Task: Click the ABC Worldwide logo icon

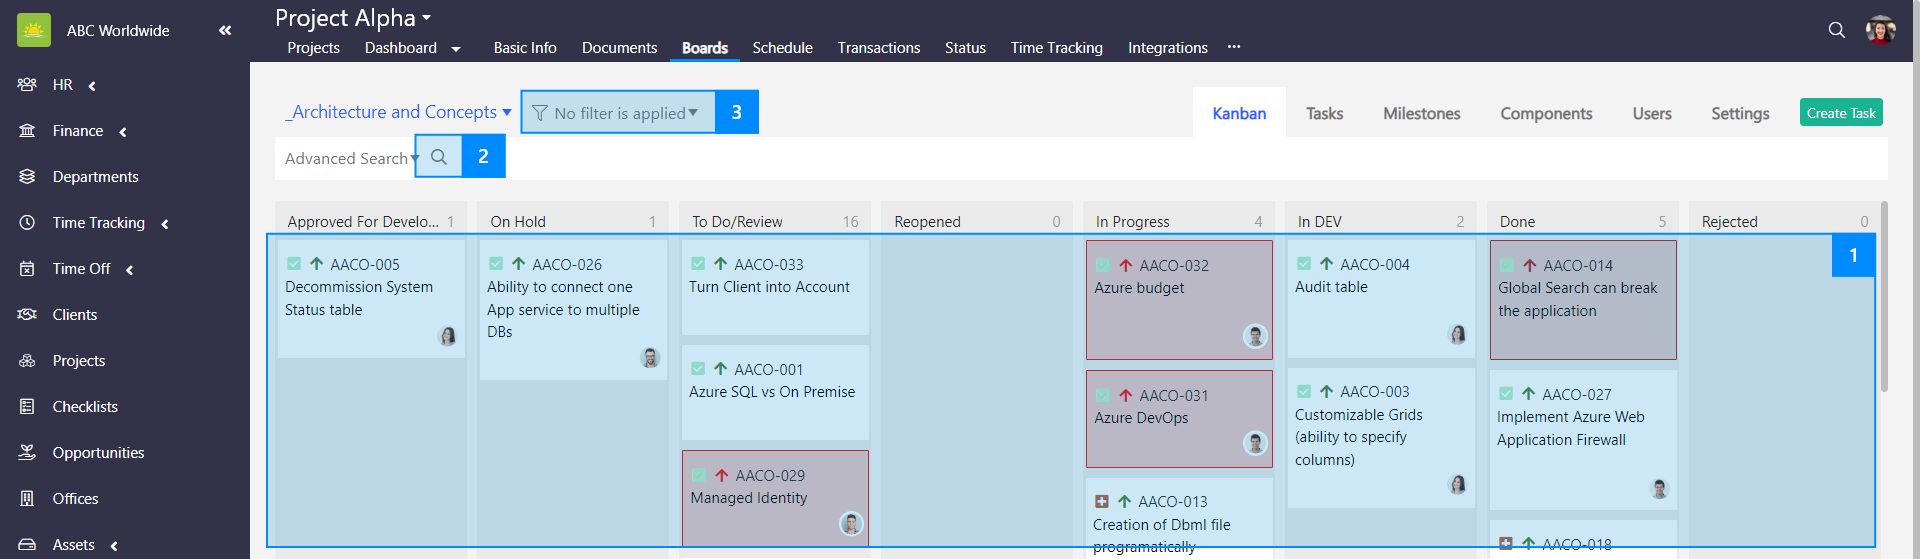Action: pyautogui.click(x=34, y=31)
